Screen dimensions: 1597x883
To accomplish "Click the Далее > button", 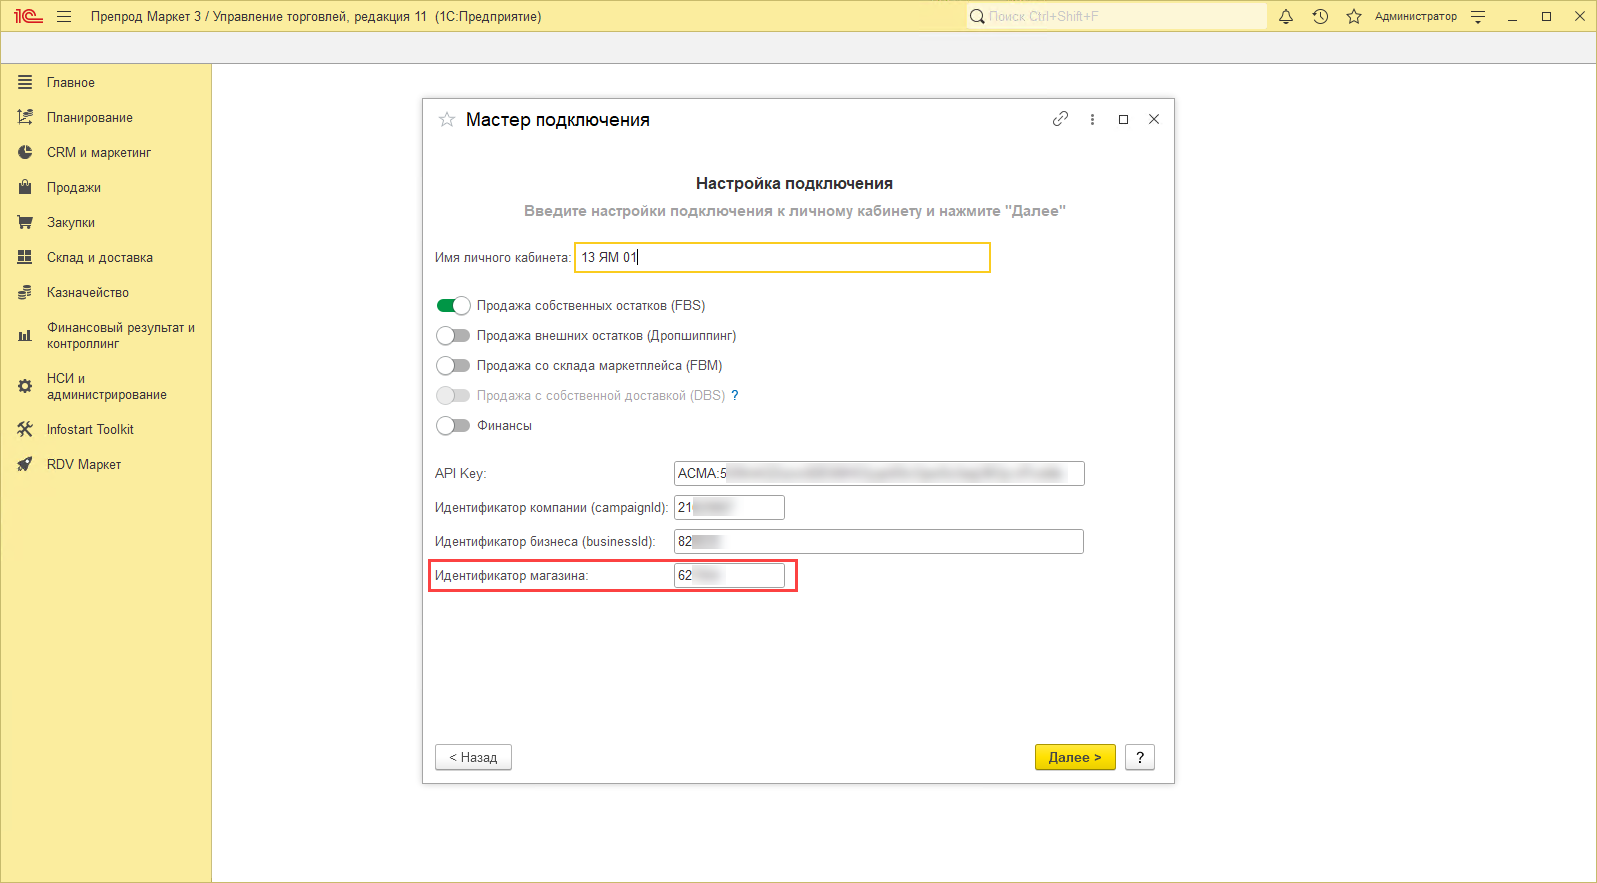I will (x=1075, y=757).
